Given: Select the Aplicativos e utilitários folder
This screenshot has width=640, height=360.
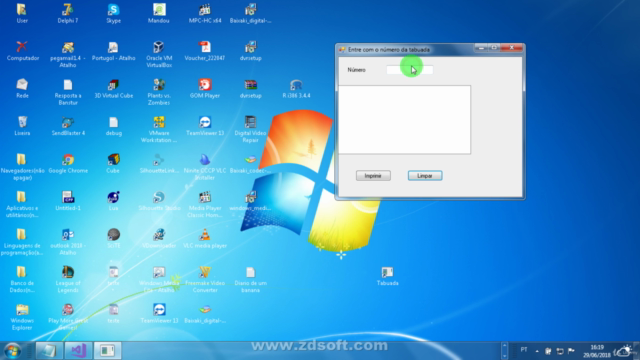Looking at the screenshot, I should tap(22, 204).
